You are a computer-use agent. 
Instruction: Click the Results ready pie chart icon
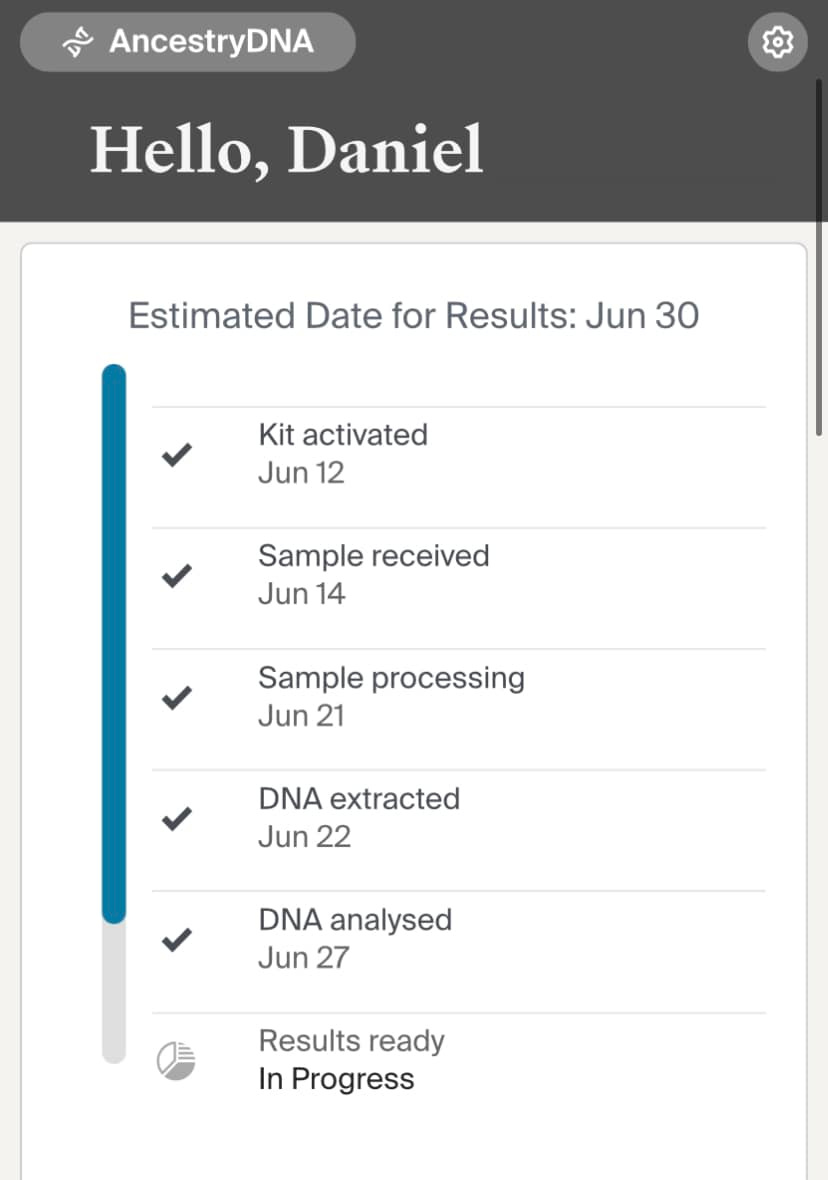point(176,1060)
